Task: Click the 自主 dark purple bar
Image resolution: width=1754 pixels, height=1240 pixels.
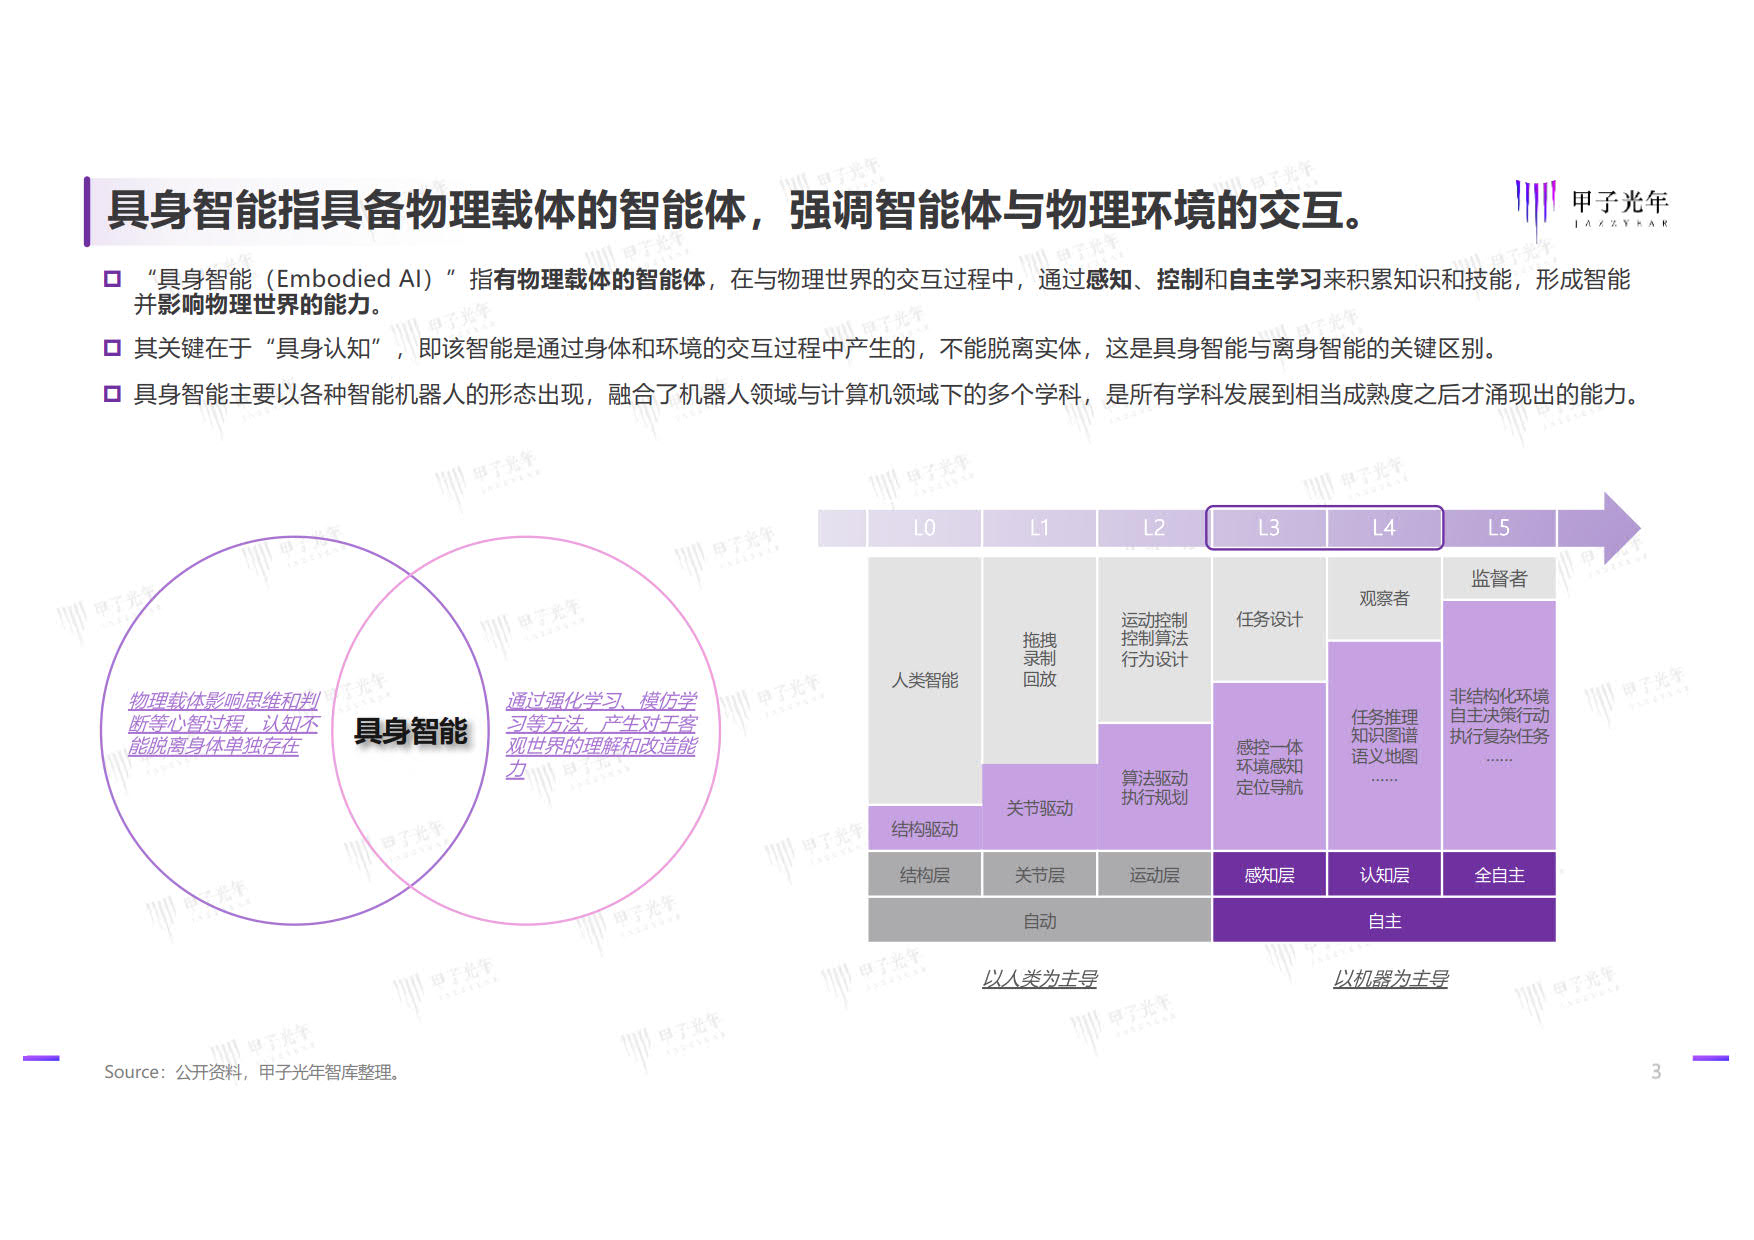Action: (1384, 920)
